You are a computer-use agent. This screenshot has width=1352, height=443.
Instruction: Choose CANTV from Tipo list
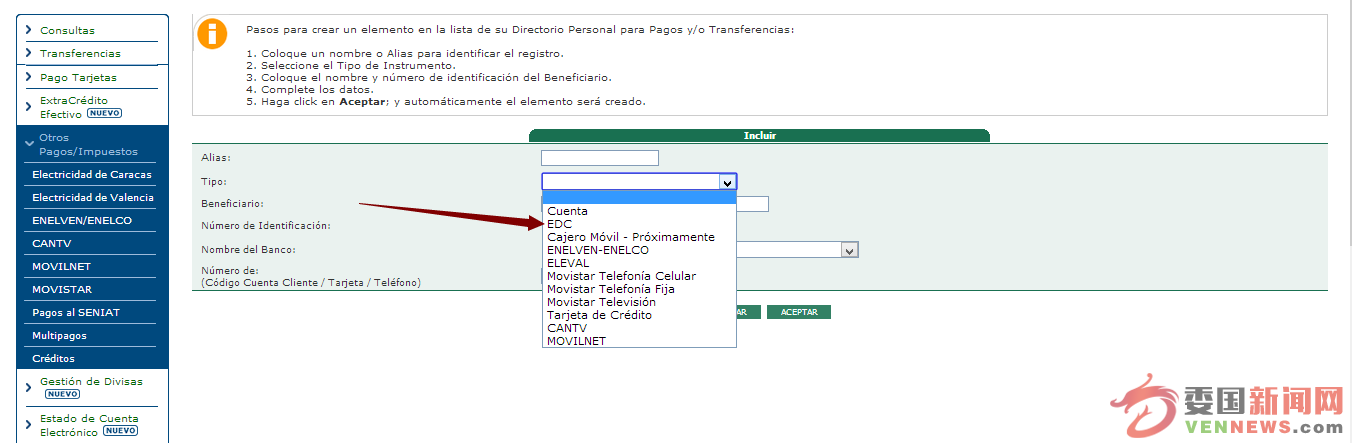pos(567,328)
